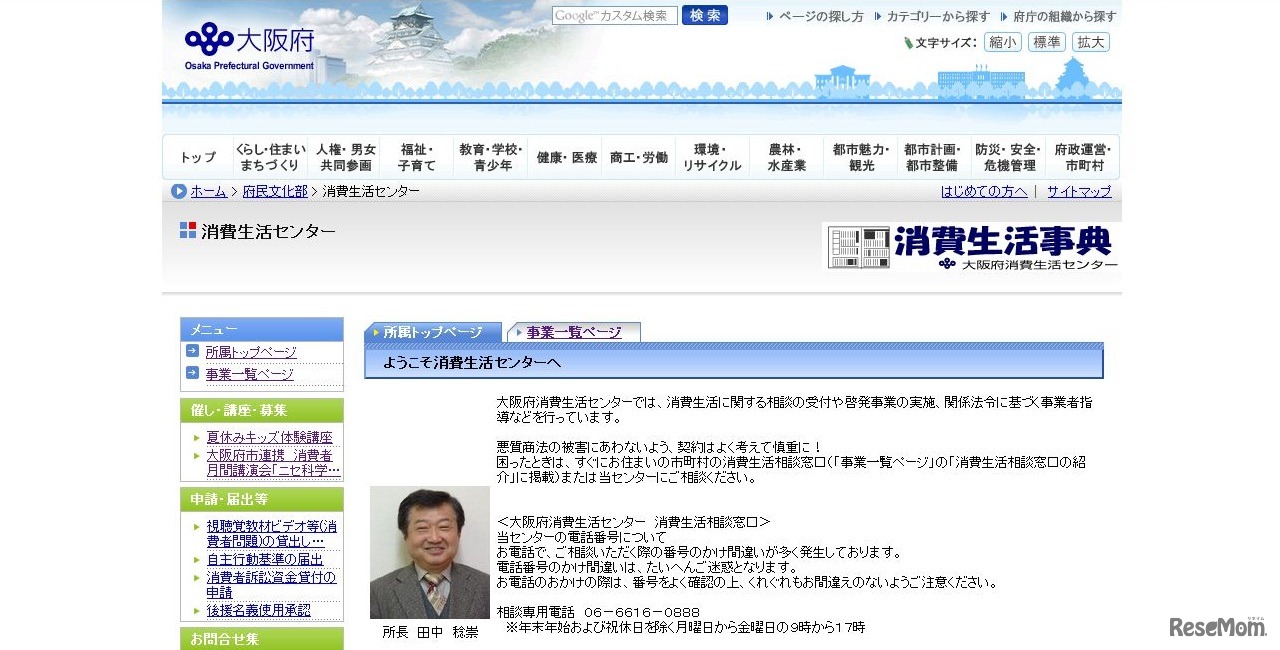The image size is (1280, 650).
Task: Go to ホーム breadcrumb link
Action: tap(208, 191)
